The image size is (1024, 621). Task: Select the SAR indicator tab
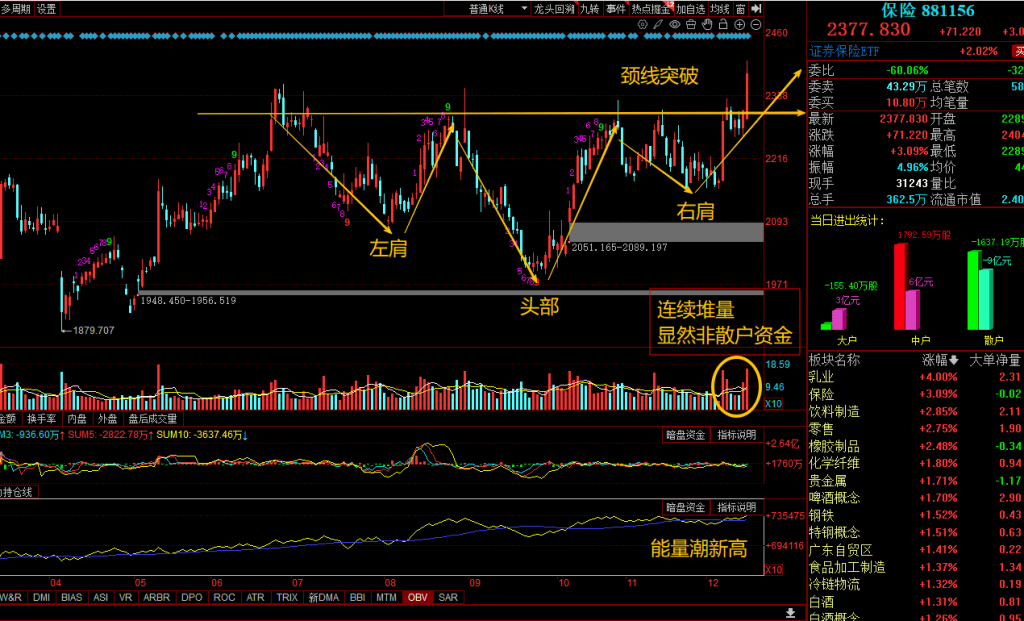tap(448, 597)
